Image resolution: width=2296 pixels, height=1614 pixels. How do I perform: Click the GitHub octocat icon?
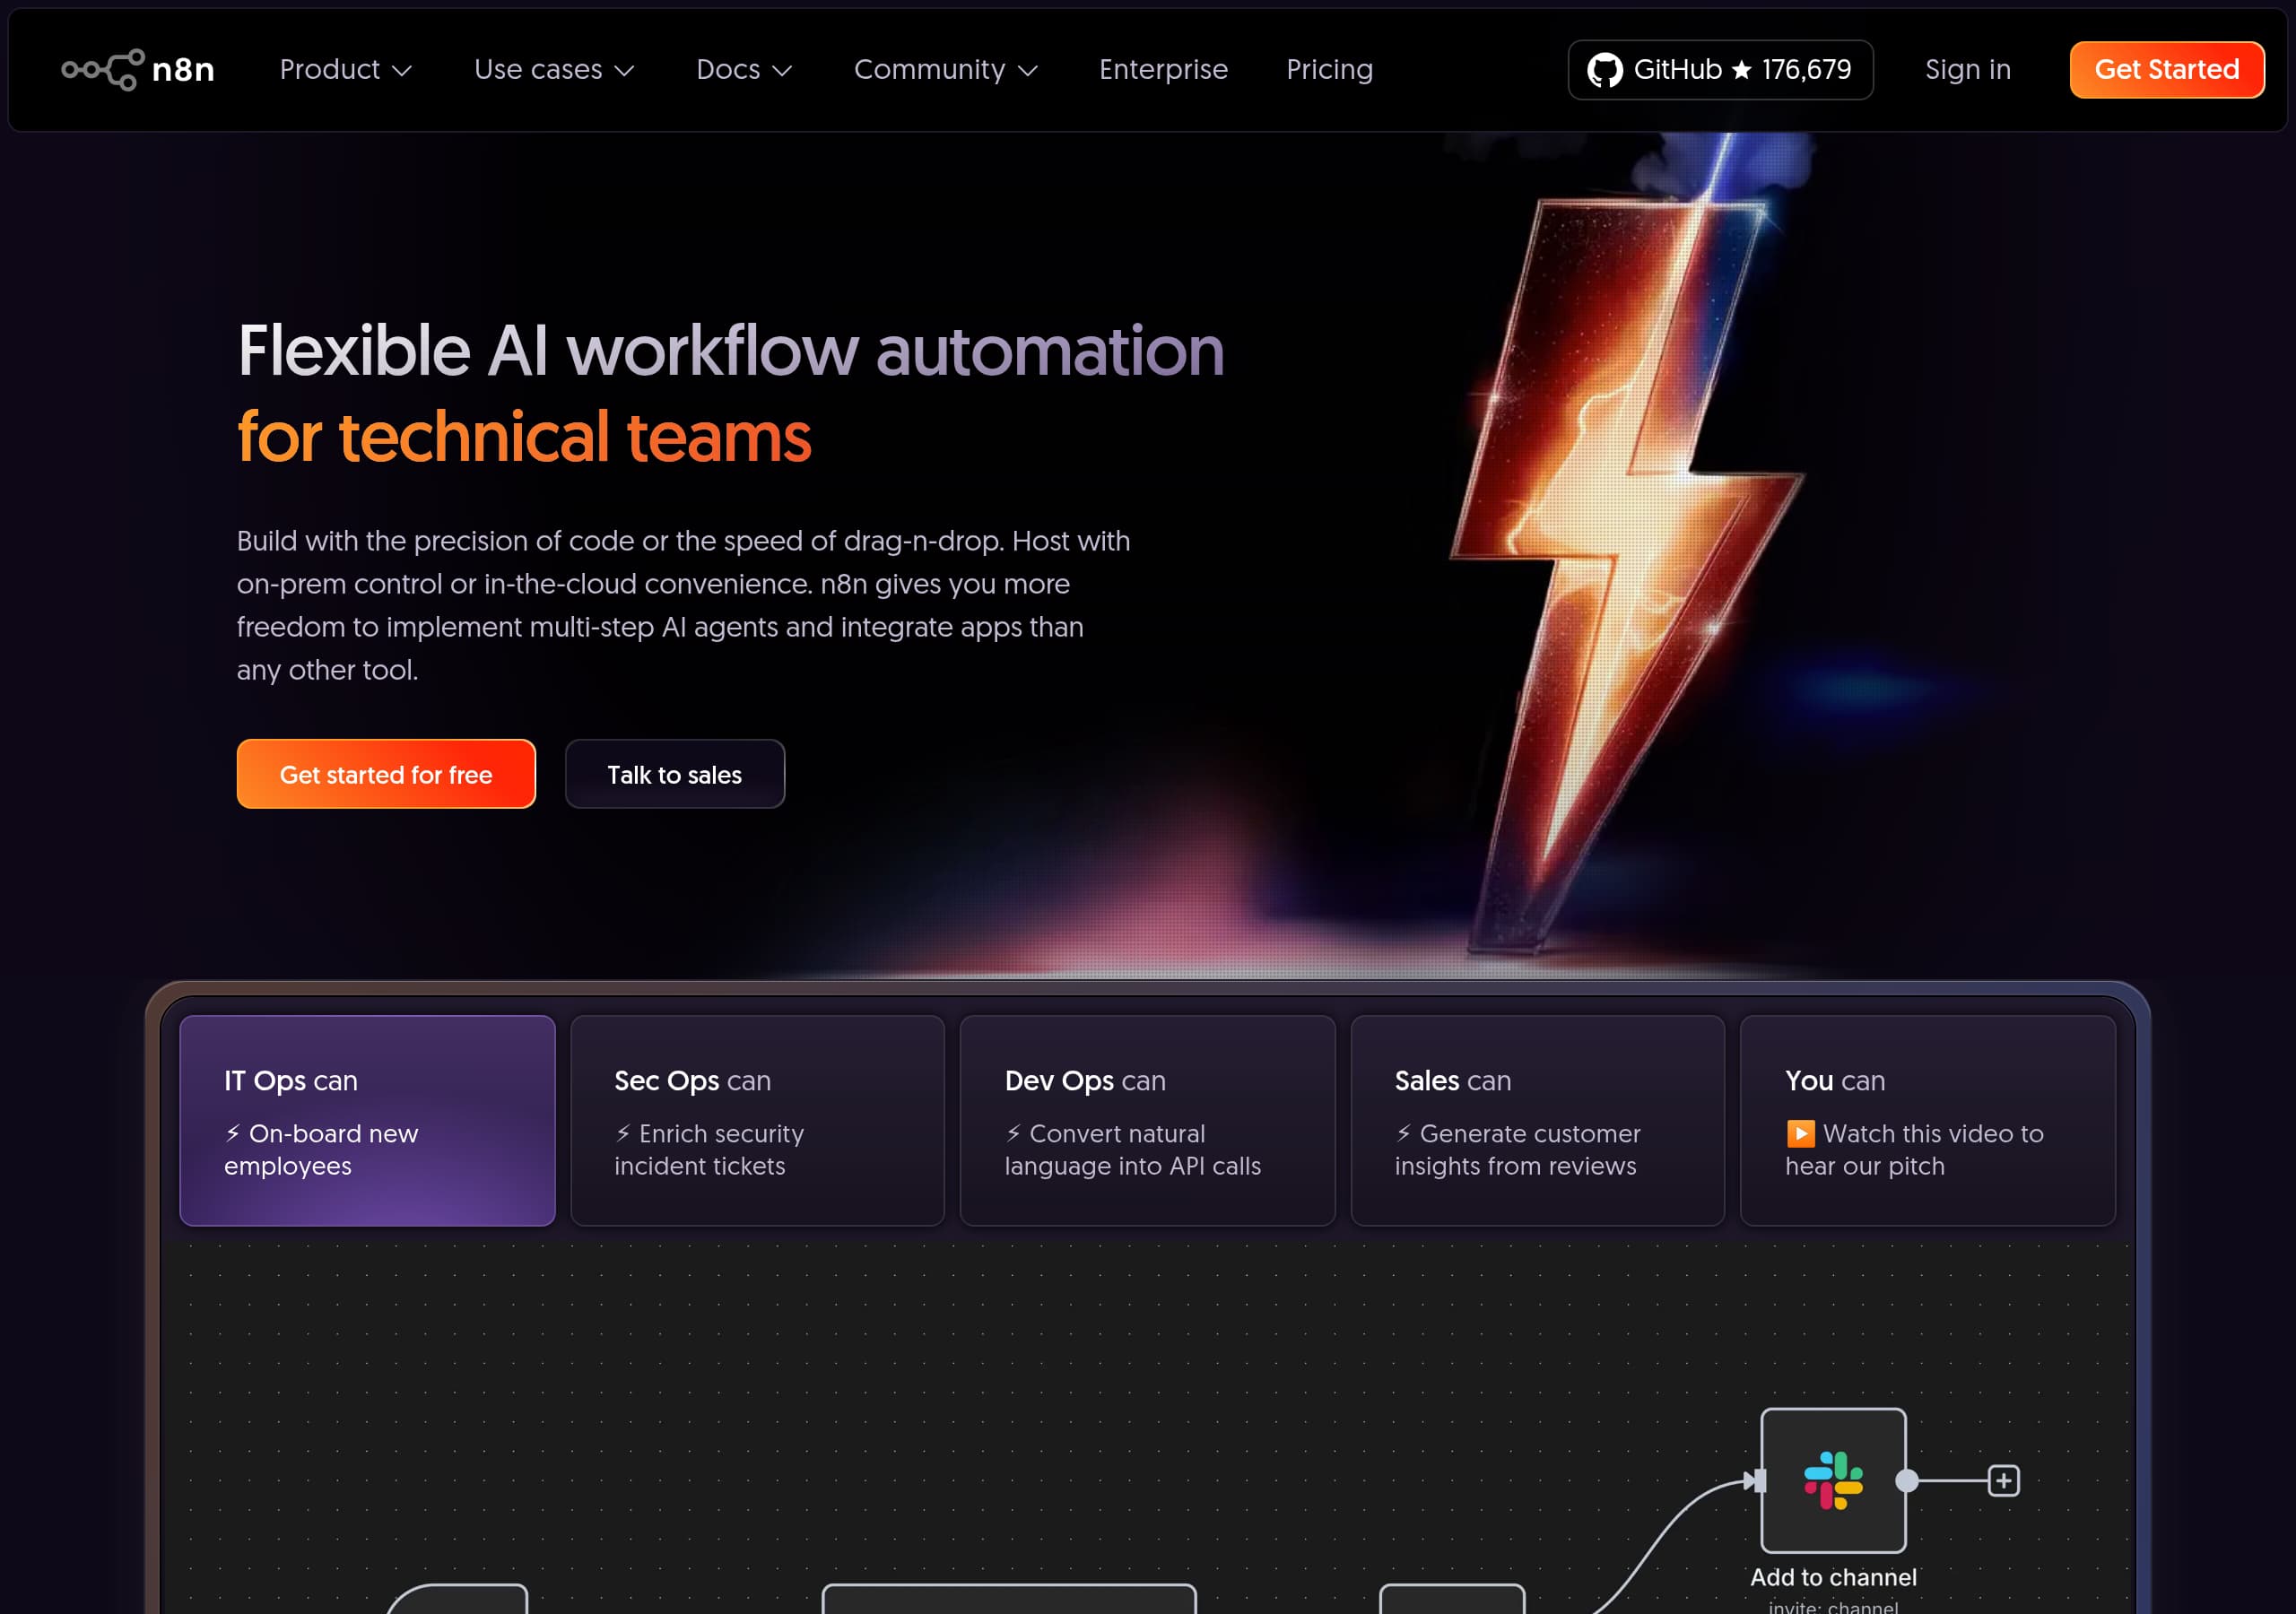(1606, 69)
